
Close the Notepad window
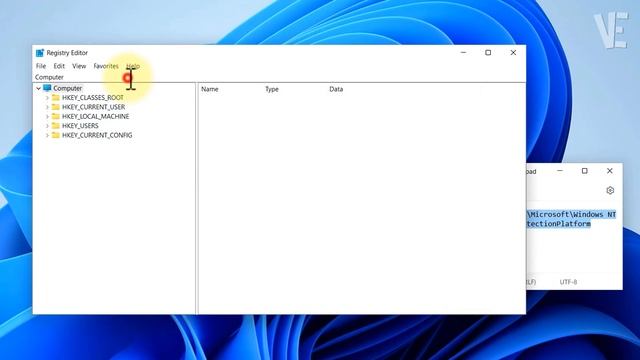click(610, 171)
